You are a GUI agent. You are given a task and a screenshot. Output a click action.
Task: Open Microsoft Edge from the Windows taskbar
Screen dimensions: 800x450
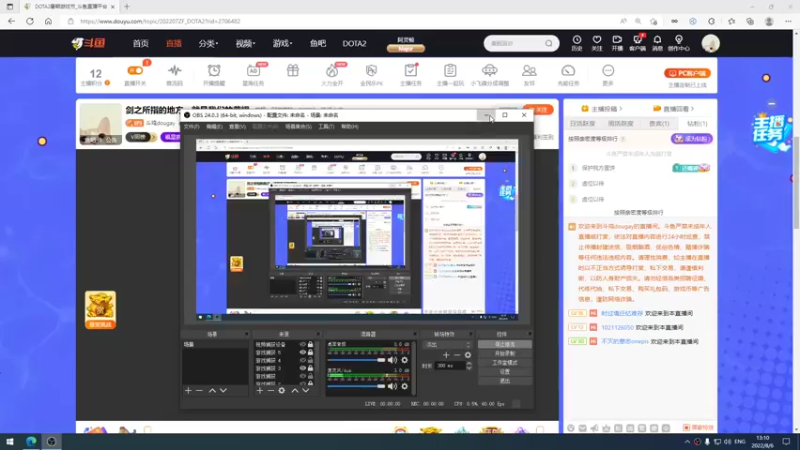click(31, 441)
